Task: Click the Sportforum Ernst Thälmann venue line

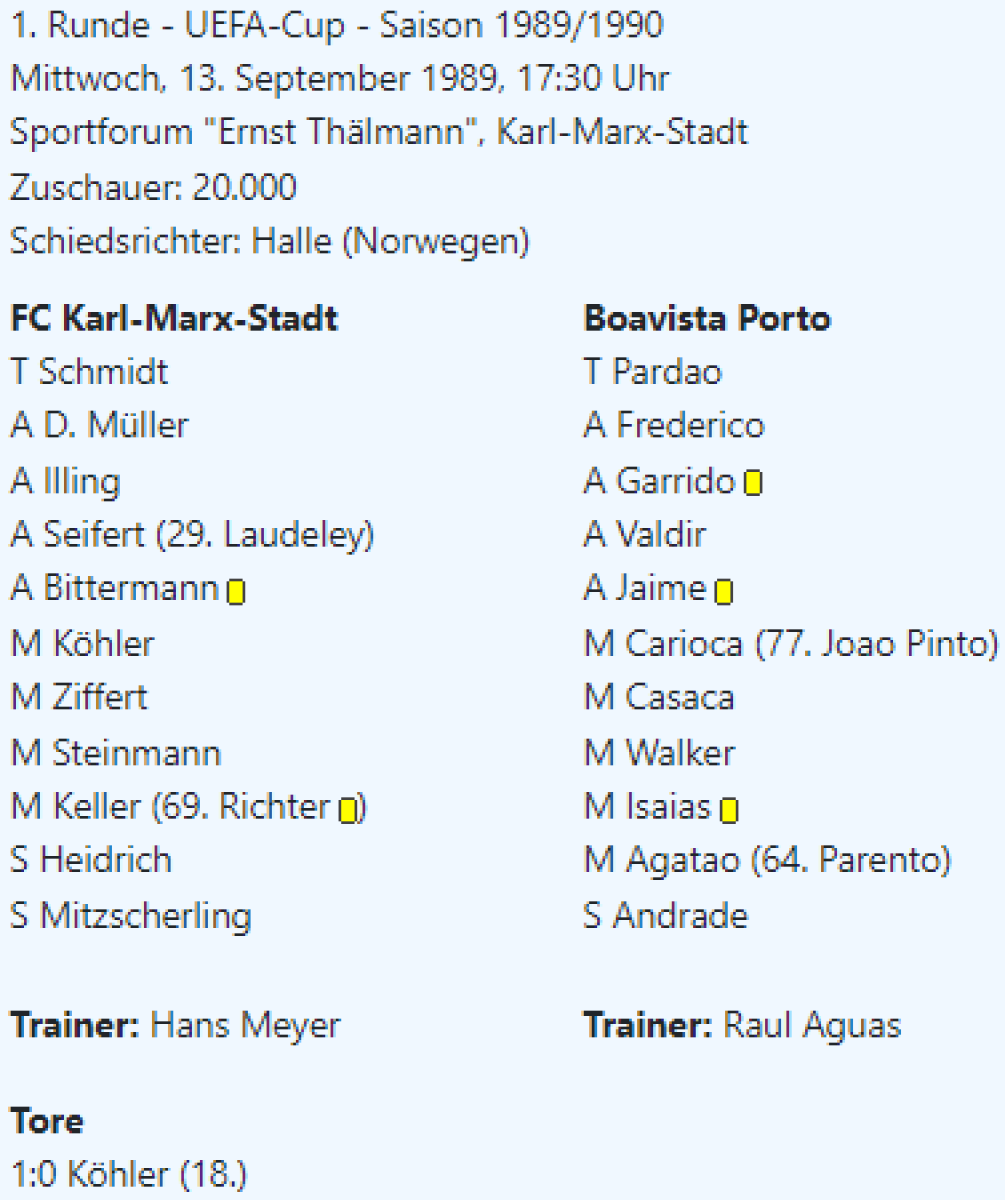Action: 379,132
